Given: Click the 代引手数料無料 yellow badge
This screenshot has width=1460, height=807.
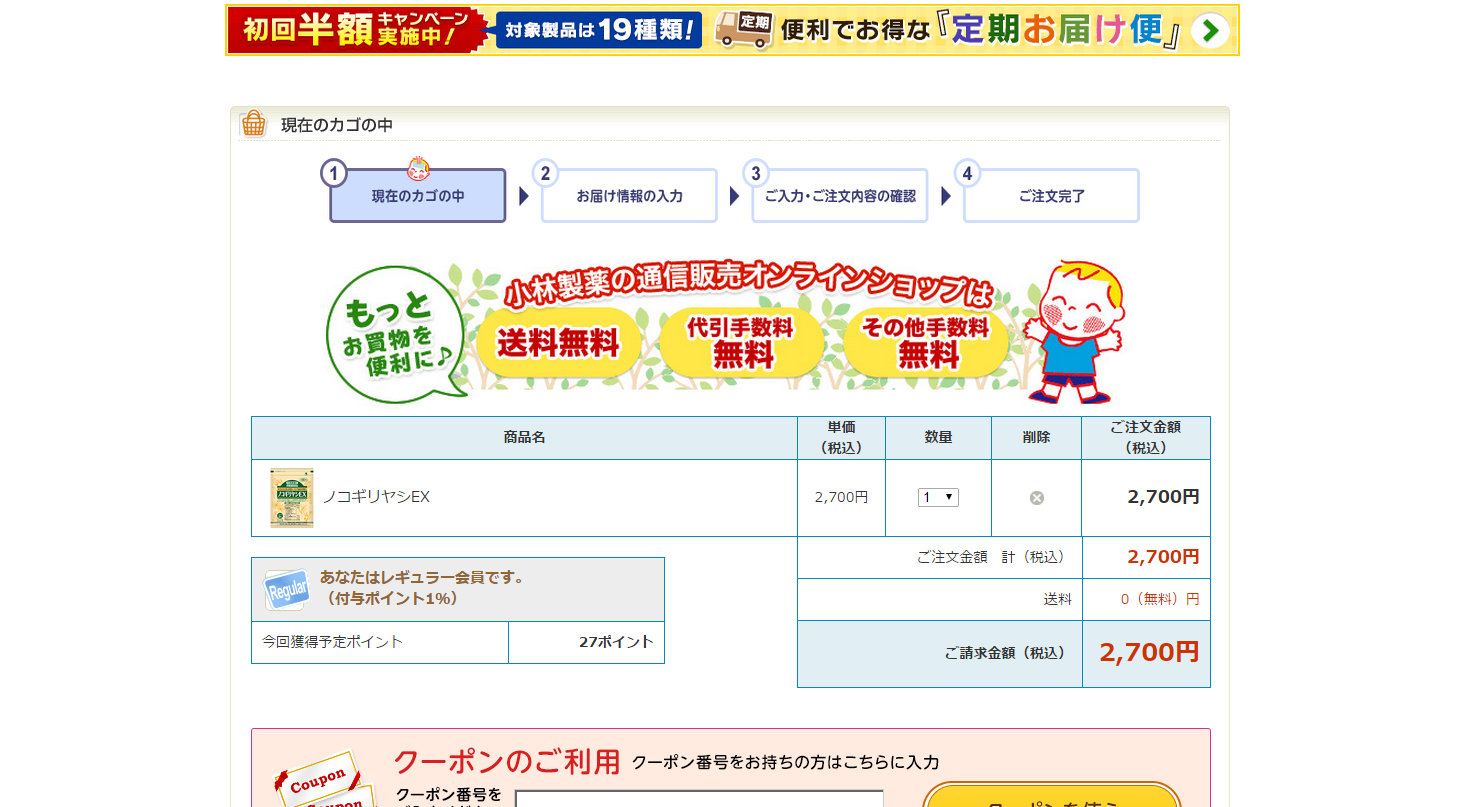Looking at the screenshot, I should (x=741, y=342).
